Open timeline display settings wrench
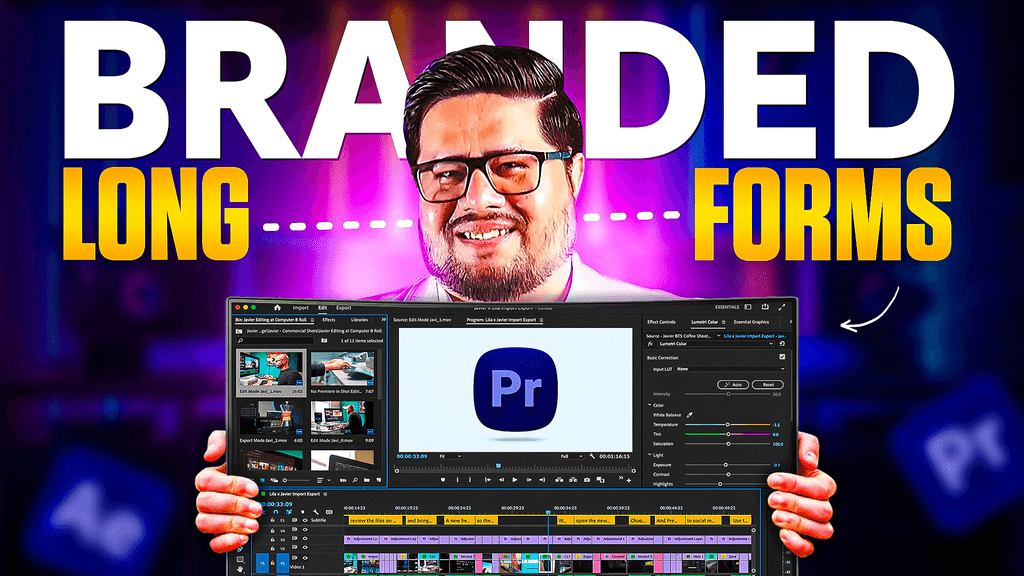This screenshot has height=576, width=1024. pos(315,512)
